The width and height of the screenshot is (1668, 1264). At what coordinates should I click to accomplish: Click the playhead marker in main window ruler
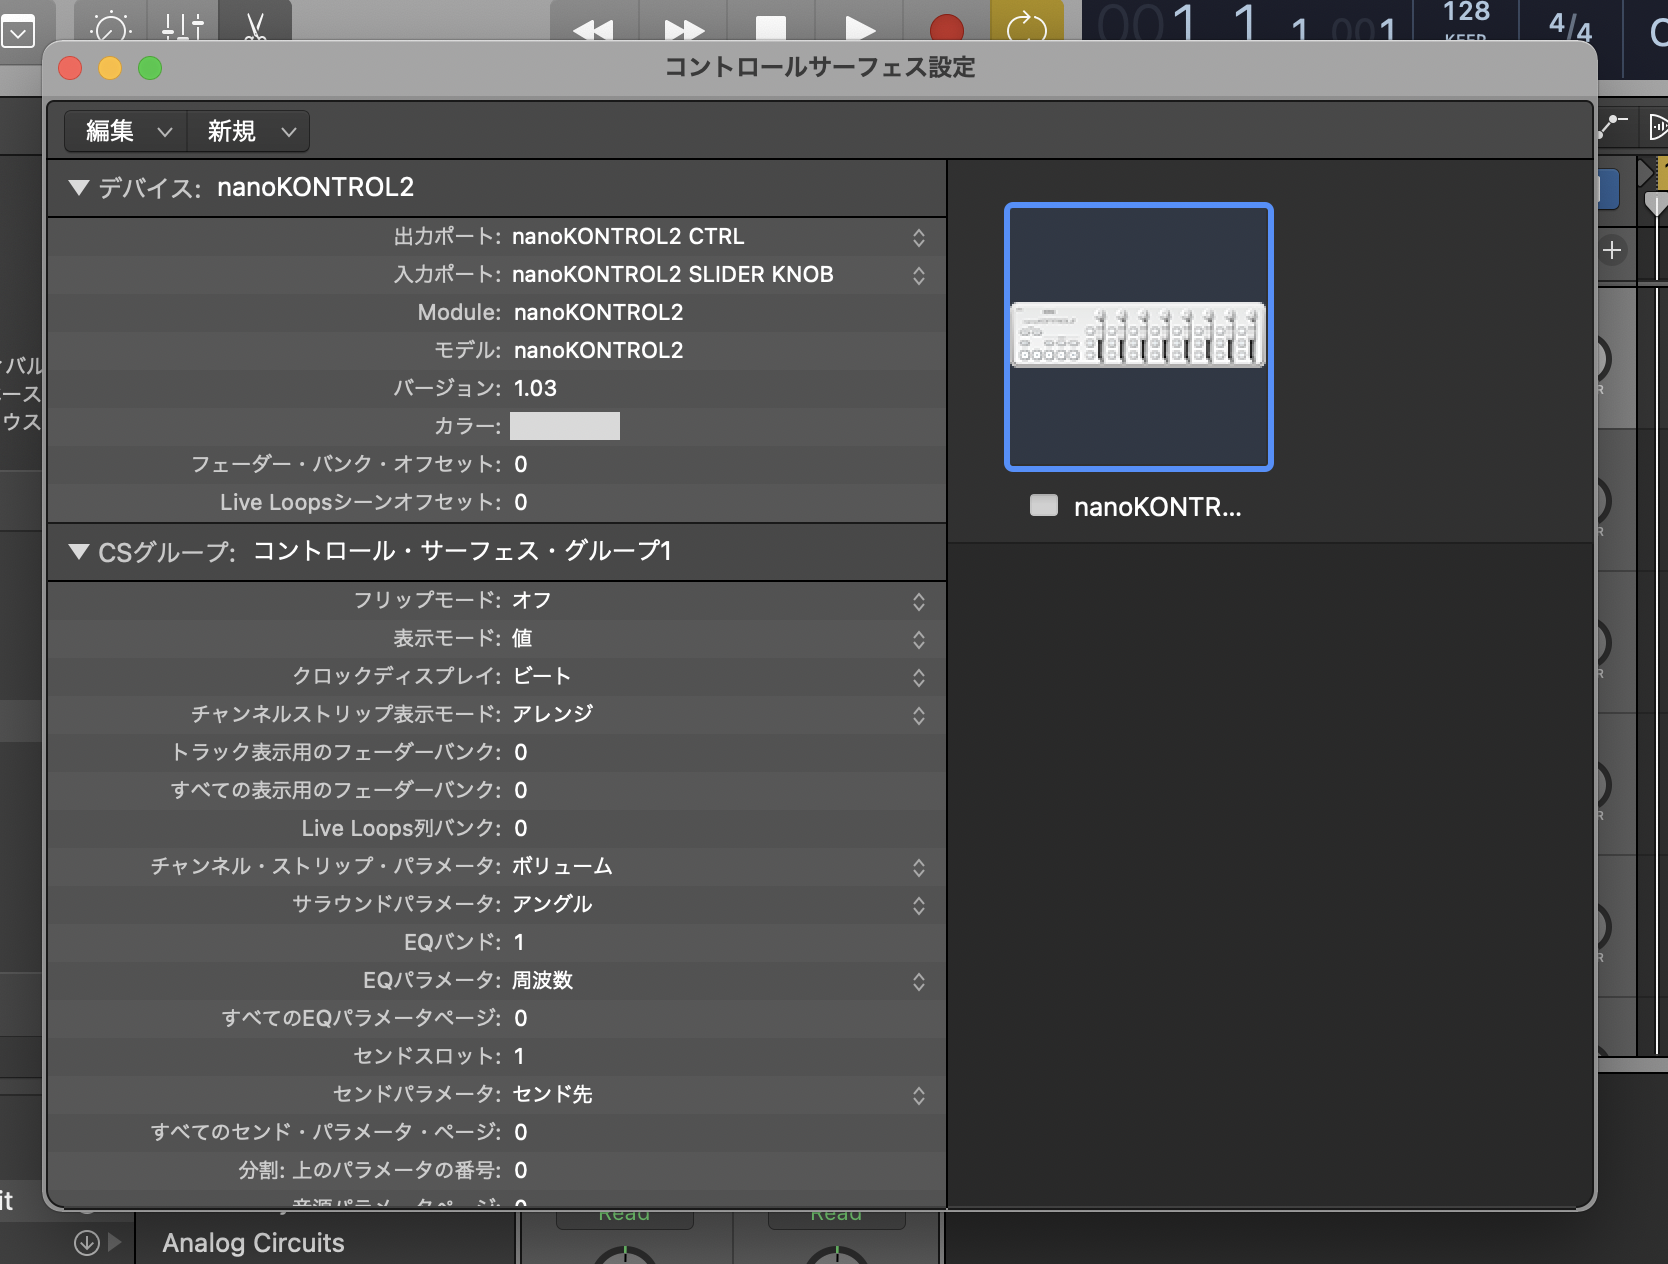pyautogui.click(x=1656, y=205)
